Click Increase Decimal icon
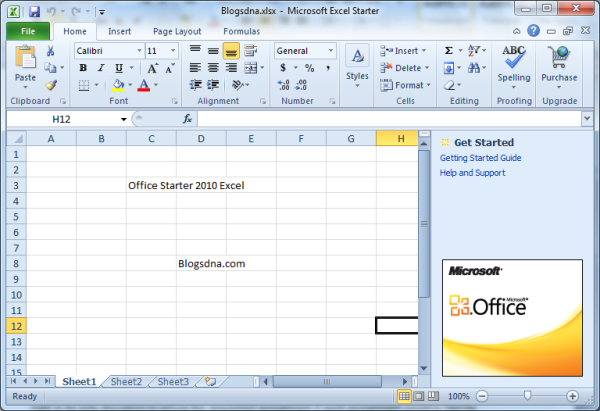Screen dimensions: 600x411 [x=284, y=85]
